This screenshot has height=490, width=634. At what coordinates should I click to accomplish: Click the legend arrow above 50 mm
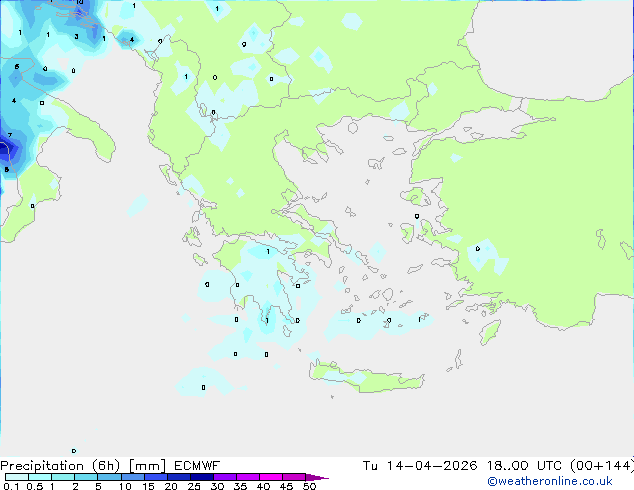coord(317,477)
